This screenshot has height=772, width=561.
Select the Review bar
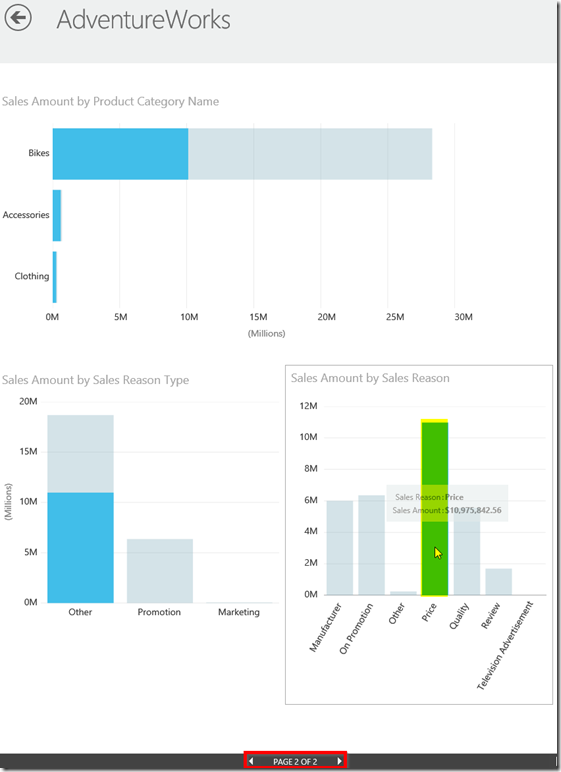[x=498, y=581]
